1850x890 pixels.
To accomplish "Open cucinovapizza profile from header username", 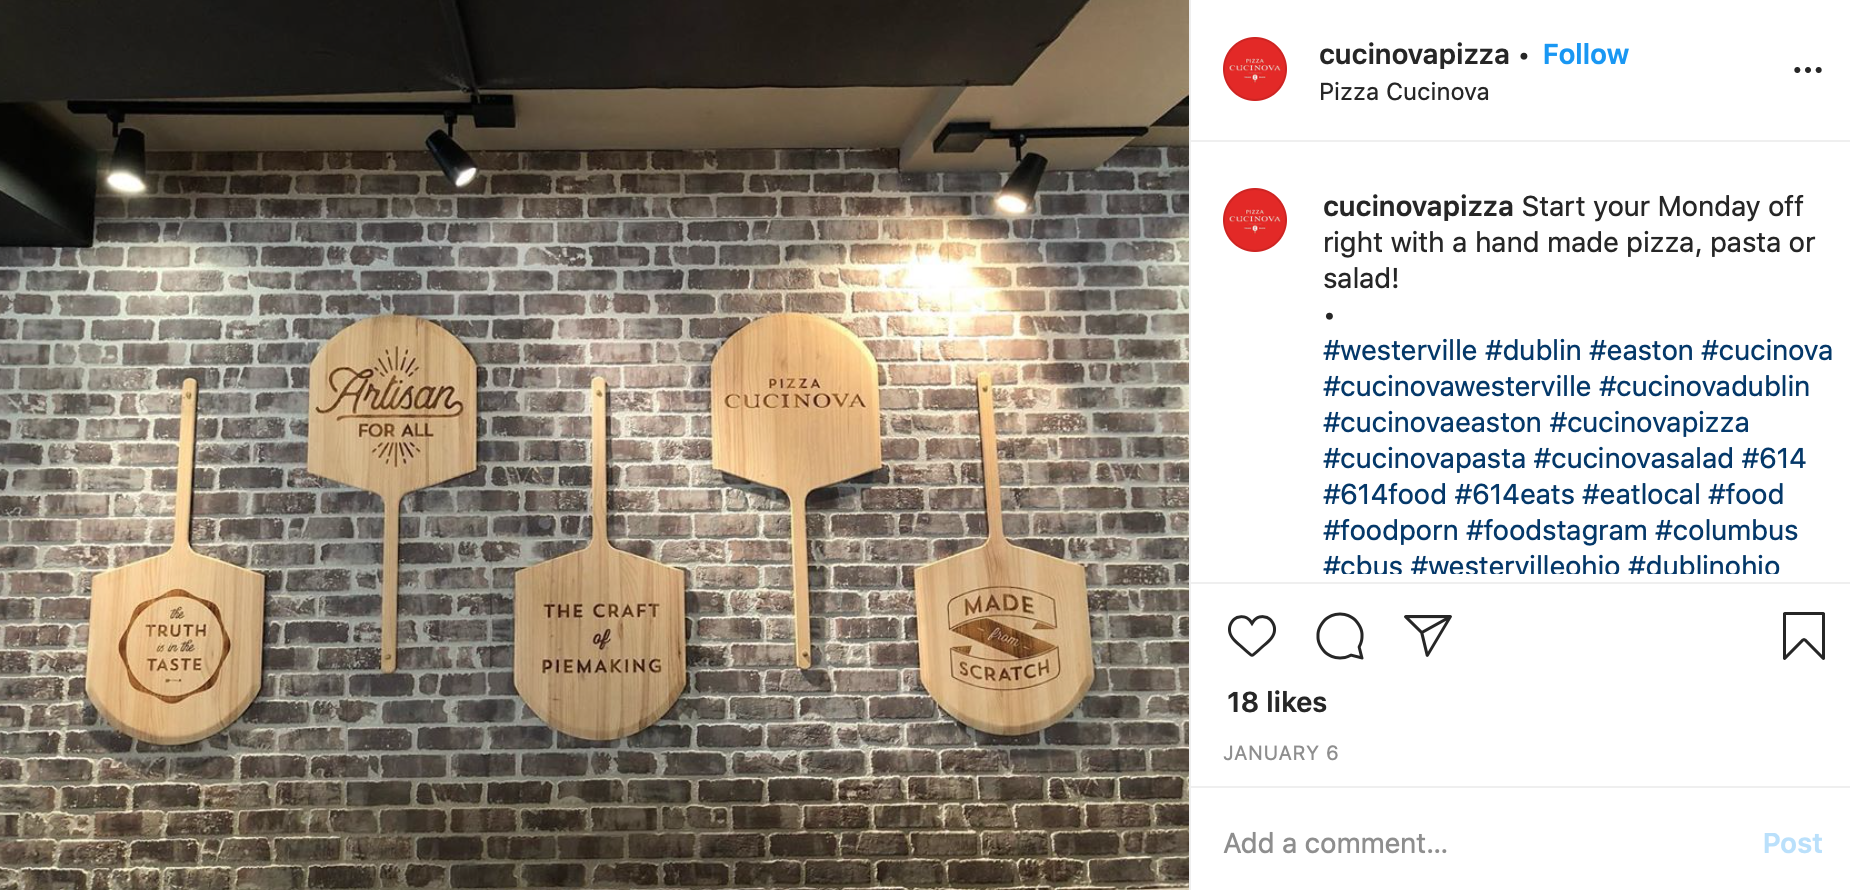I will (1414, 54).
